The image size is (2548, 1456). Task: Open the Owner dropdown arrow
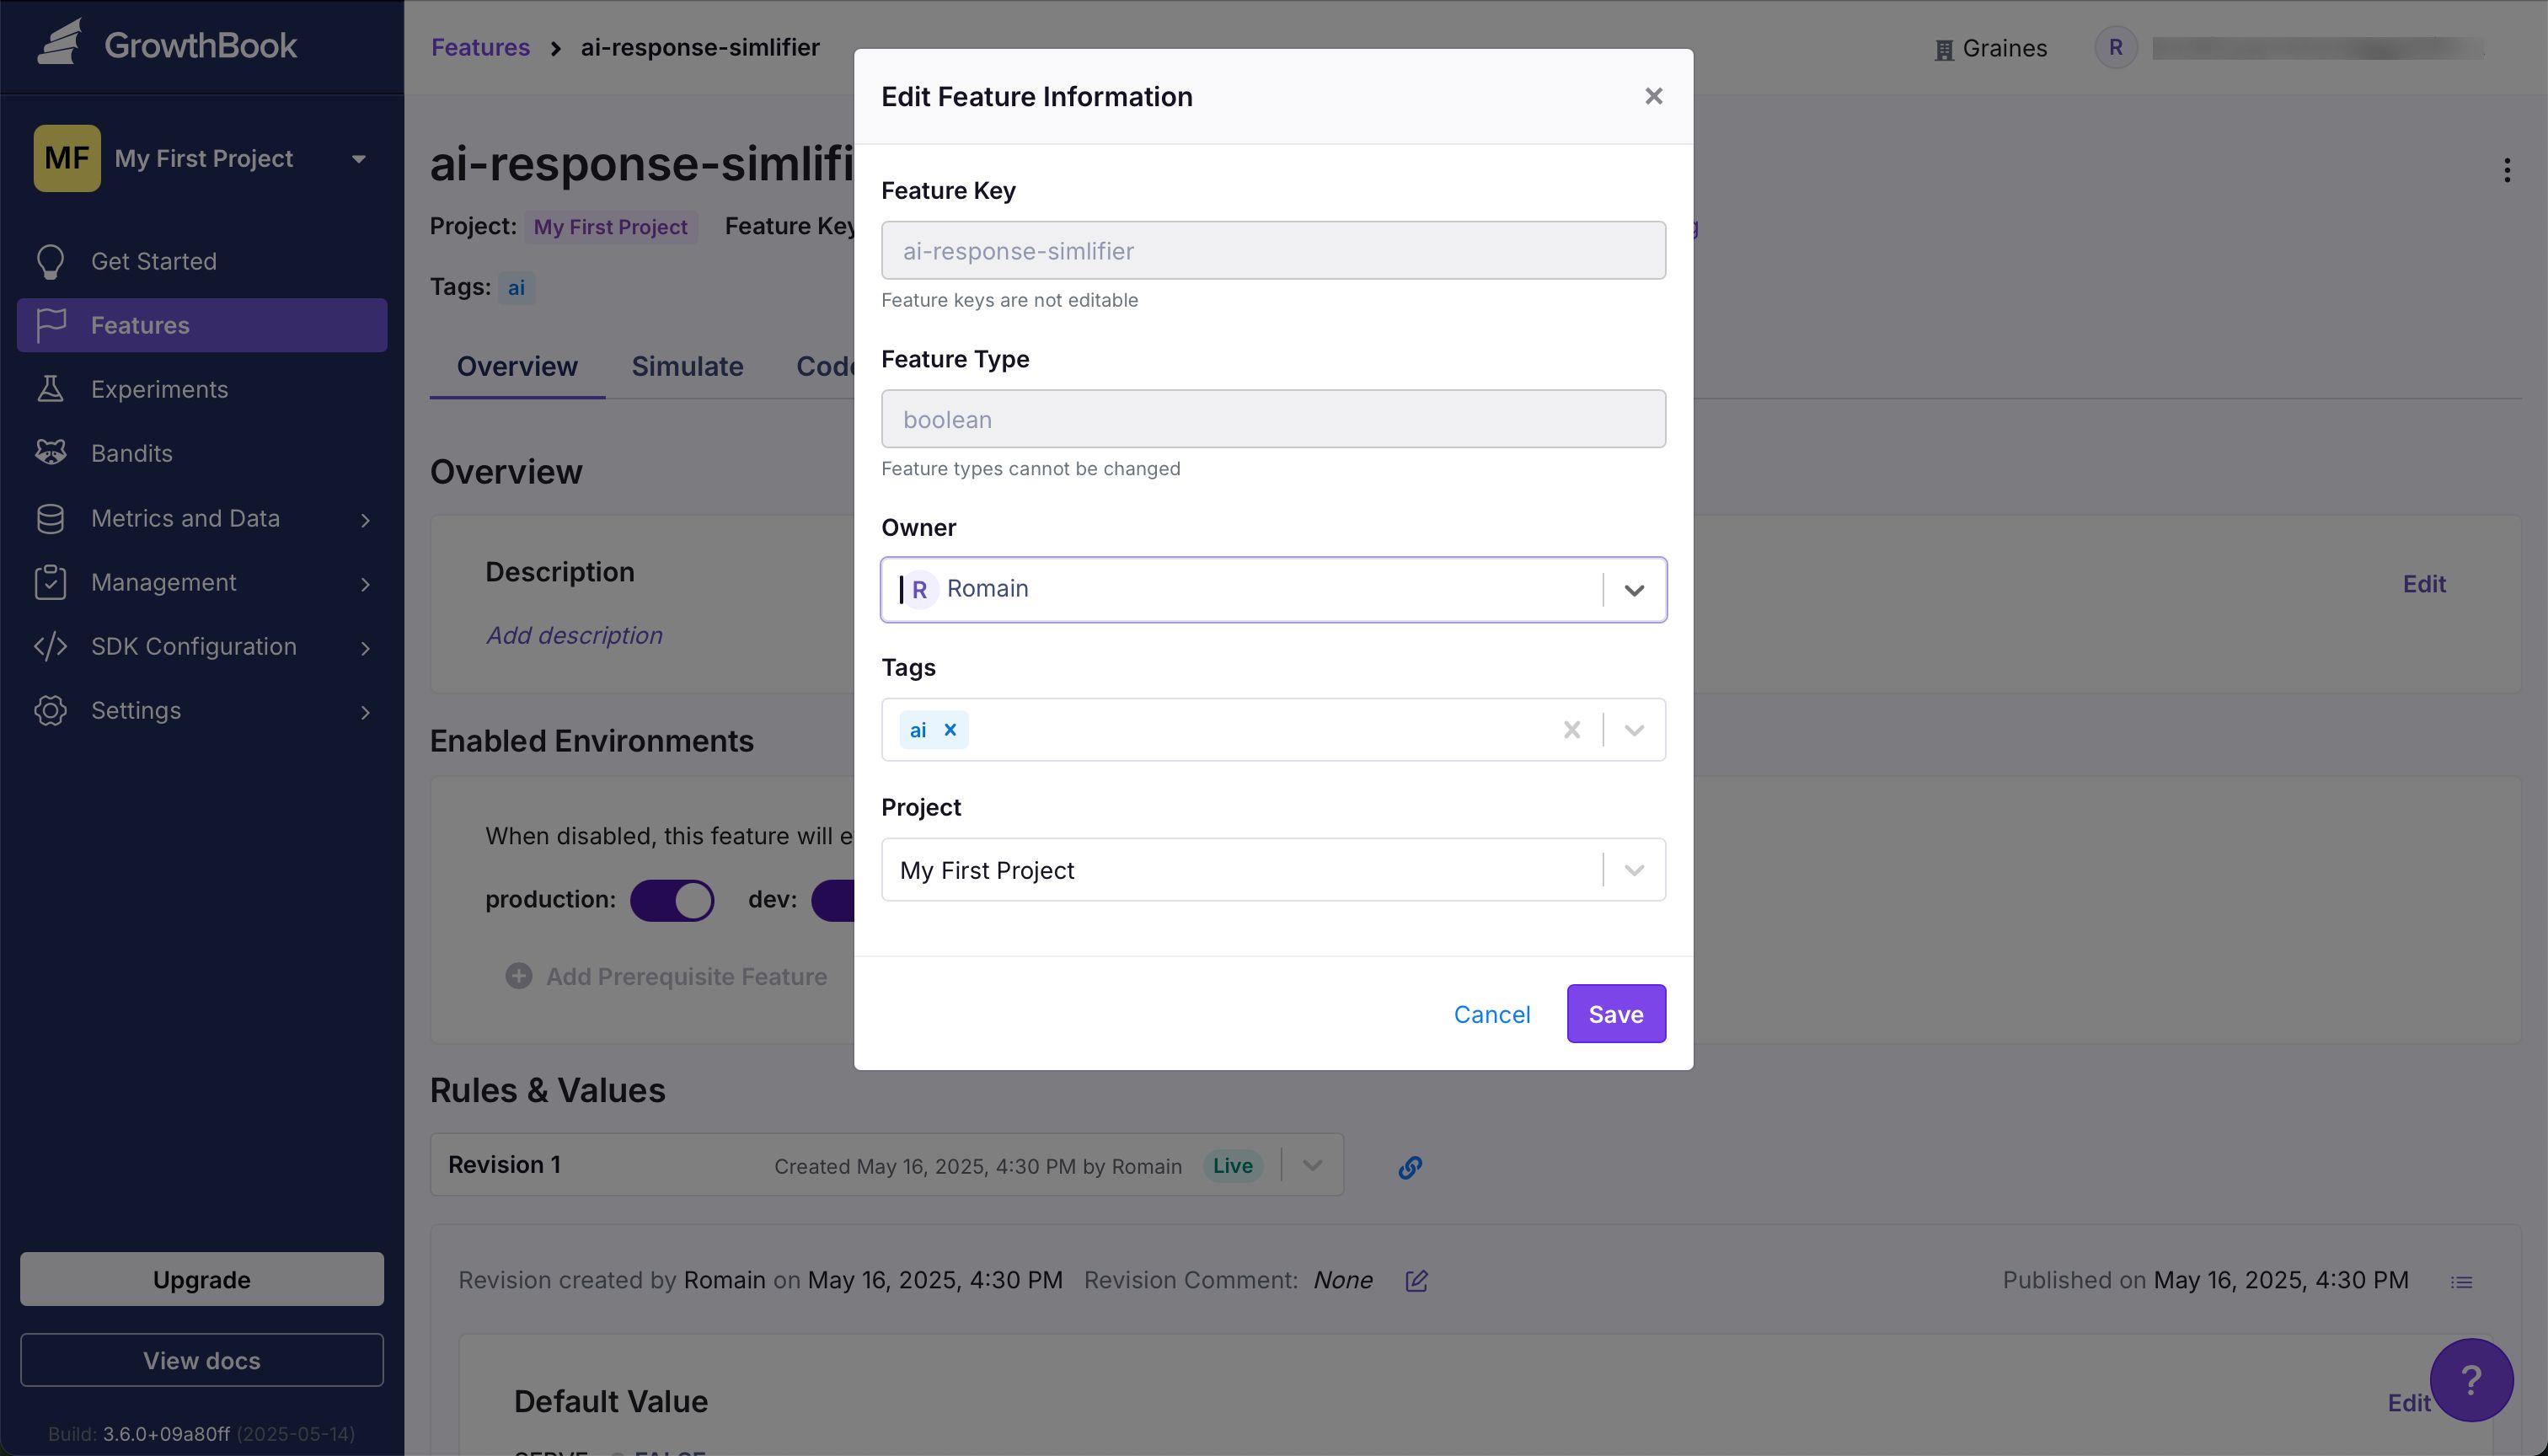(x=1634, y=590)
